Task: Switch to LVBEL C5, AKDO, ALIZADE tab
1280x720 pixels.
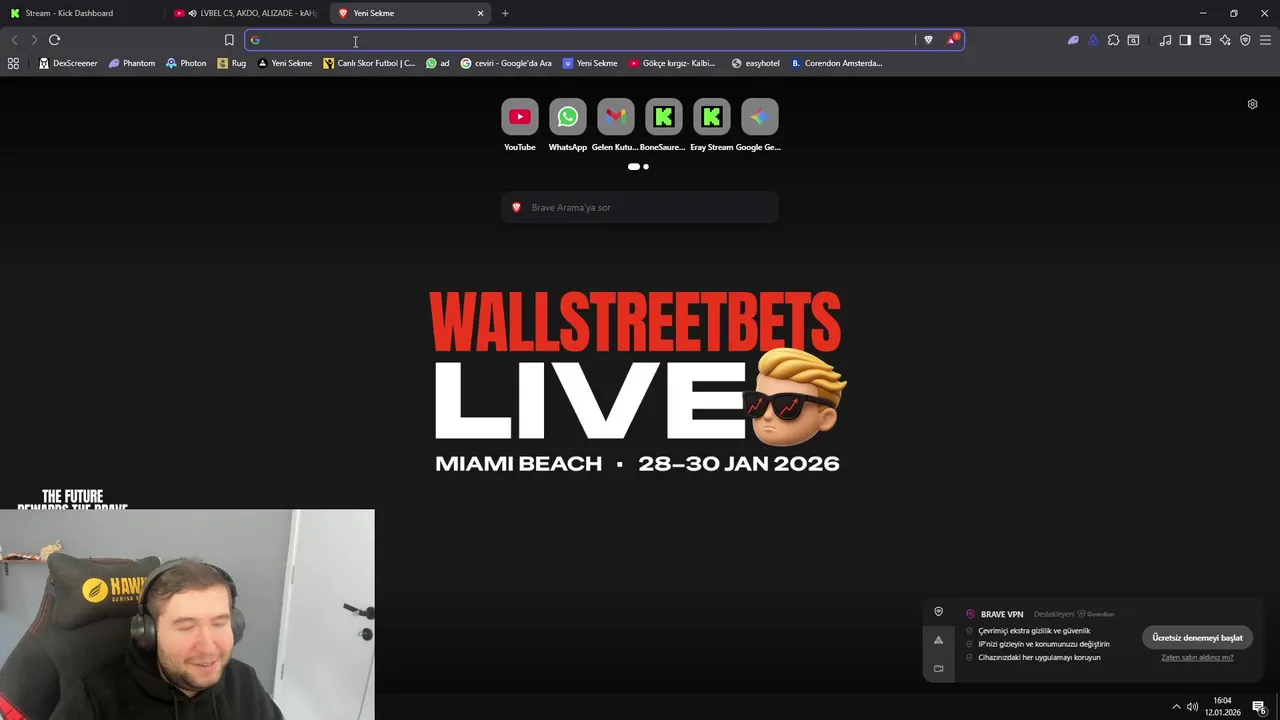Action: pos(247,13)
